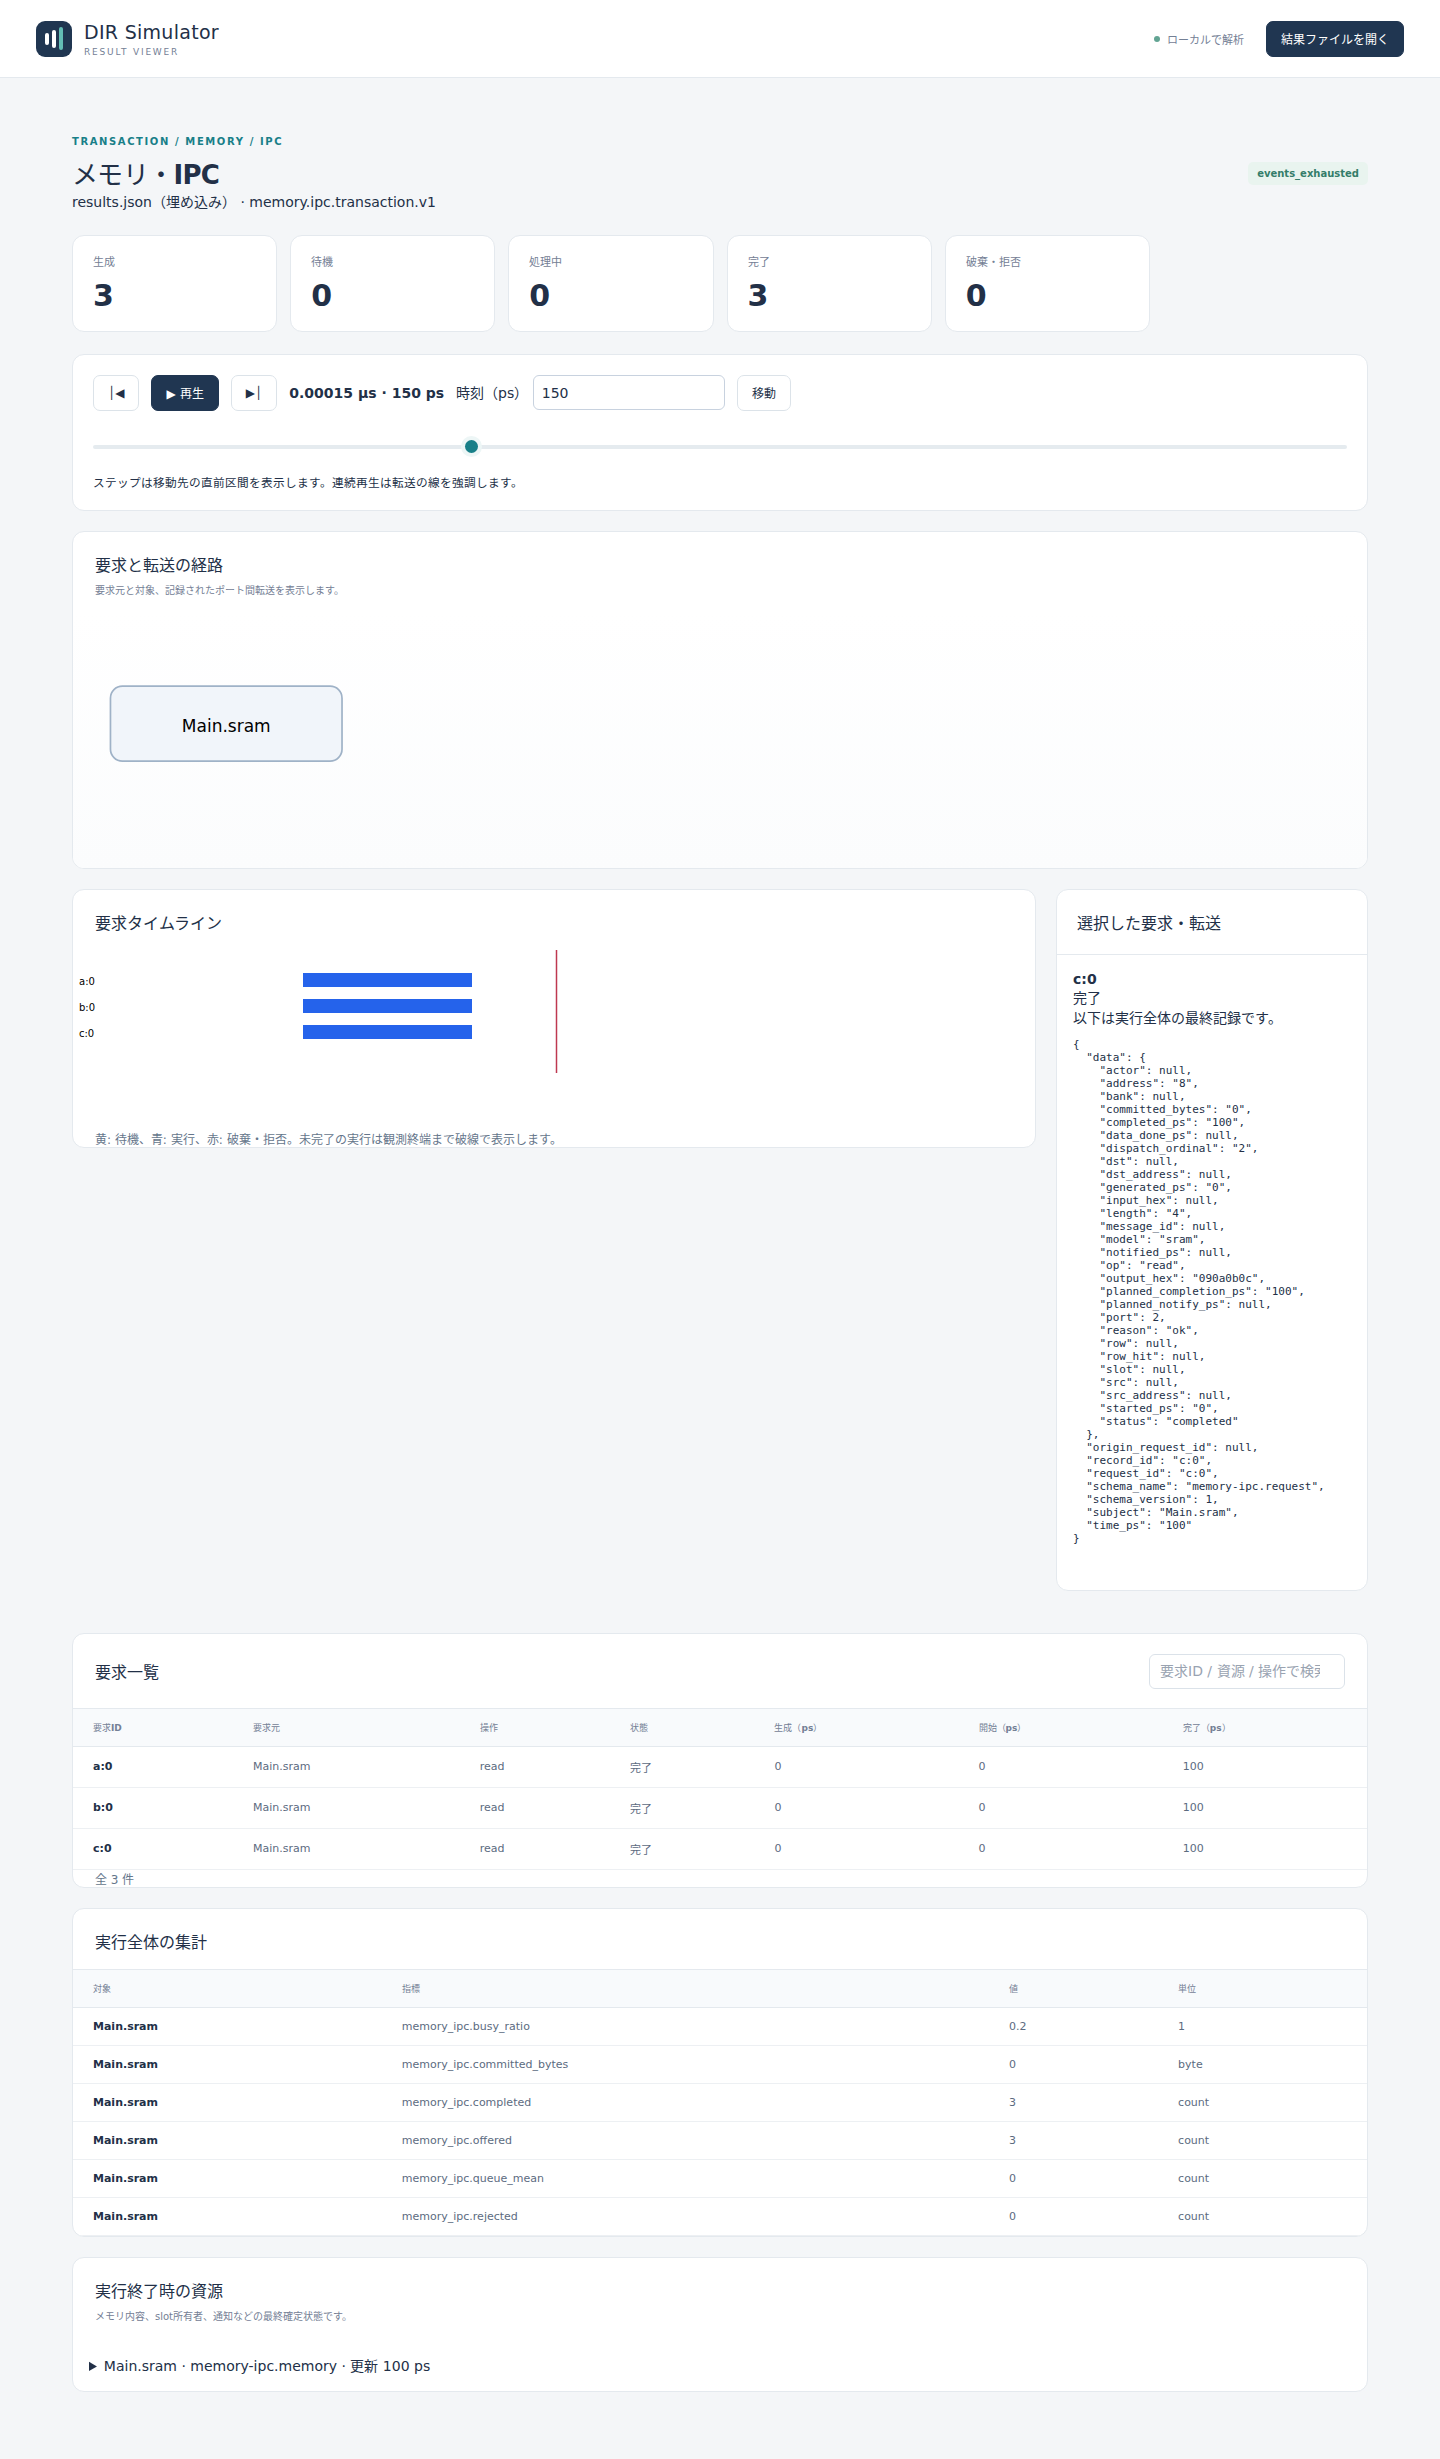Open a result file with 結果ファイルを開く

pos(1335,39)
